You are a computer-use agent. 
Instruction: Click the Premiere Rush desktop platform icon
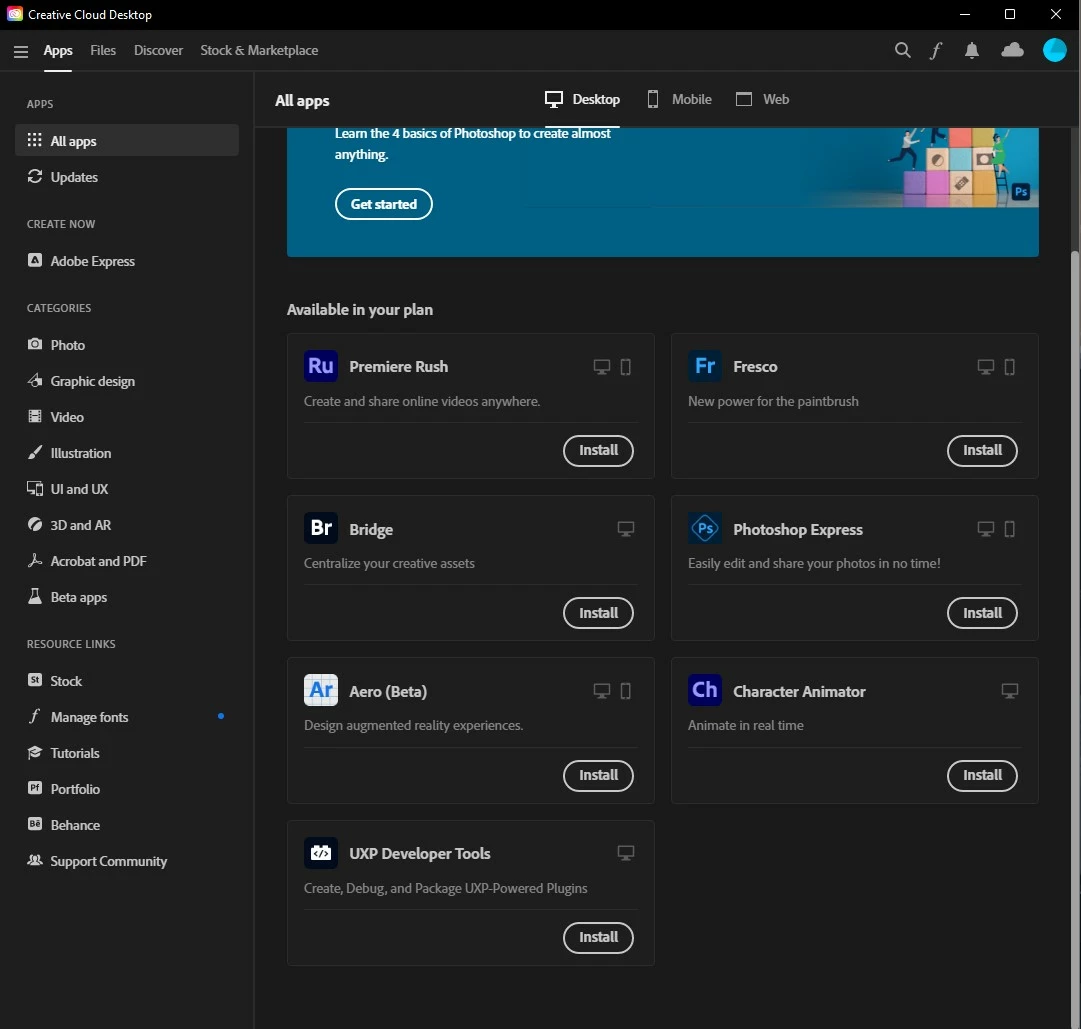click(602, 367)
